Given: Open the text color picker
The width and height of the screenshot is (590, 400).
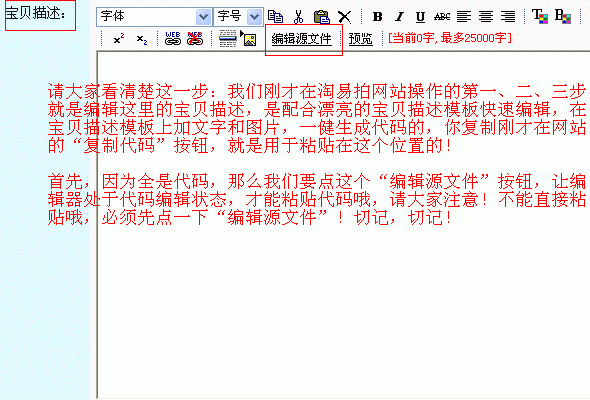Looking at the screenshot, I should click(x=540, y=17).
